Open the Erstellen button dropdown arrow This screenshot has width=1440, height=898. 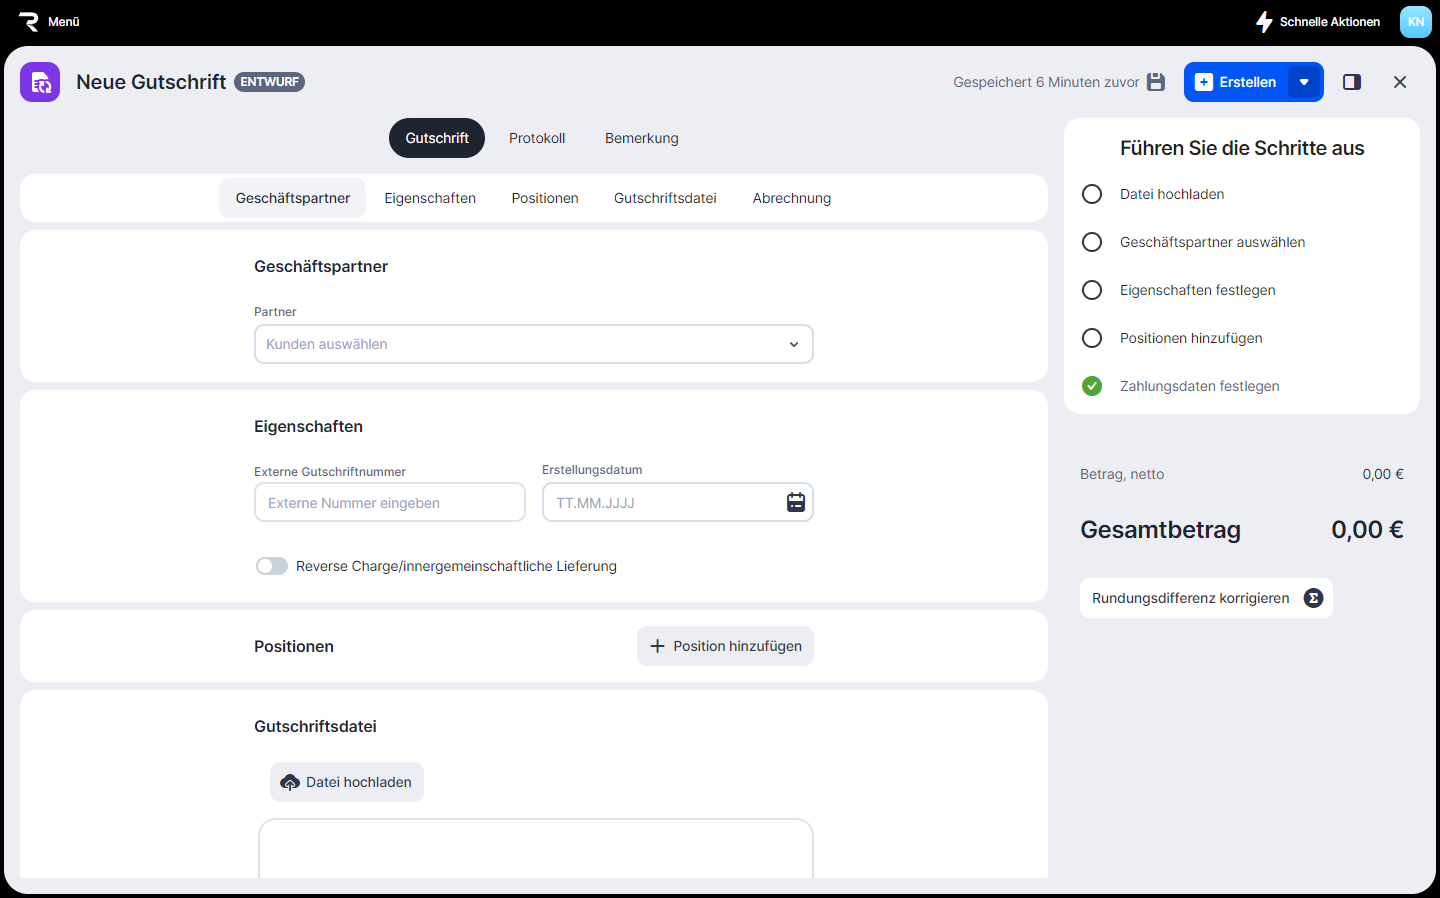(x=1304, y=82)
